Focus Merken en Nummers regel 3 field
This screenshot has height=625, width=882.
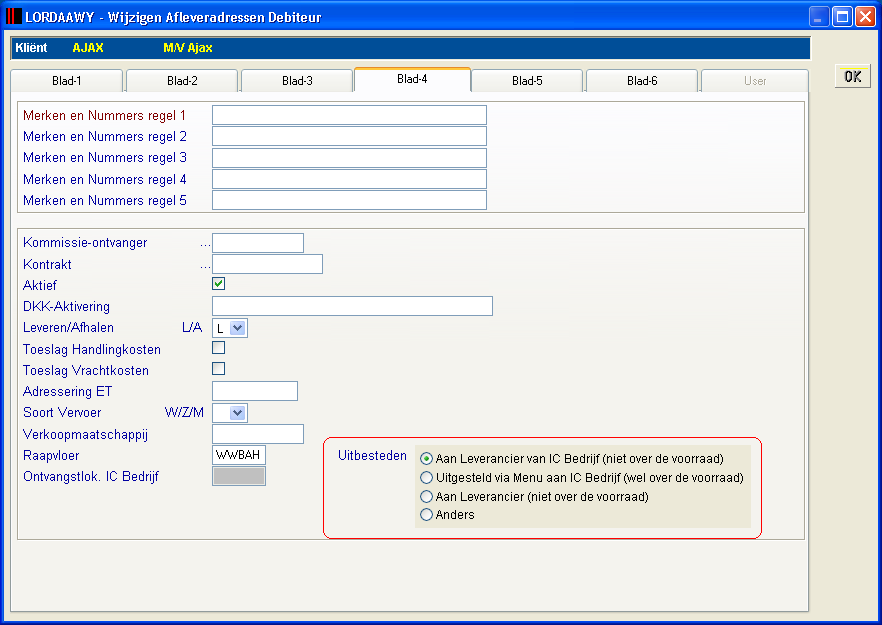coord(349,158)
